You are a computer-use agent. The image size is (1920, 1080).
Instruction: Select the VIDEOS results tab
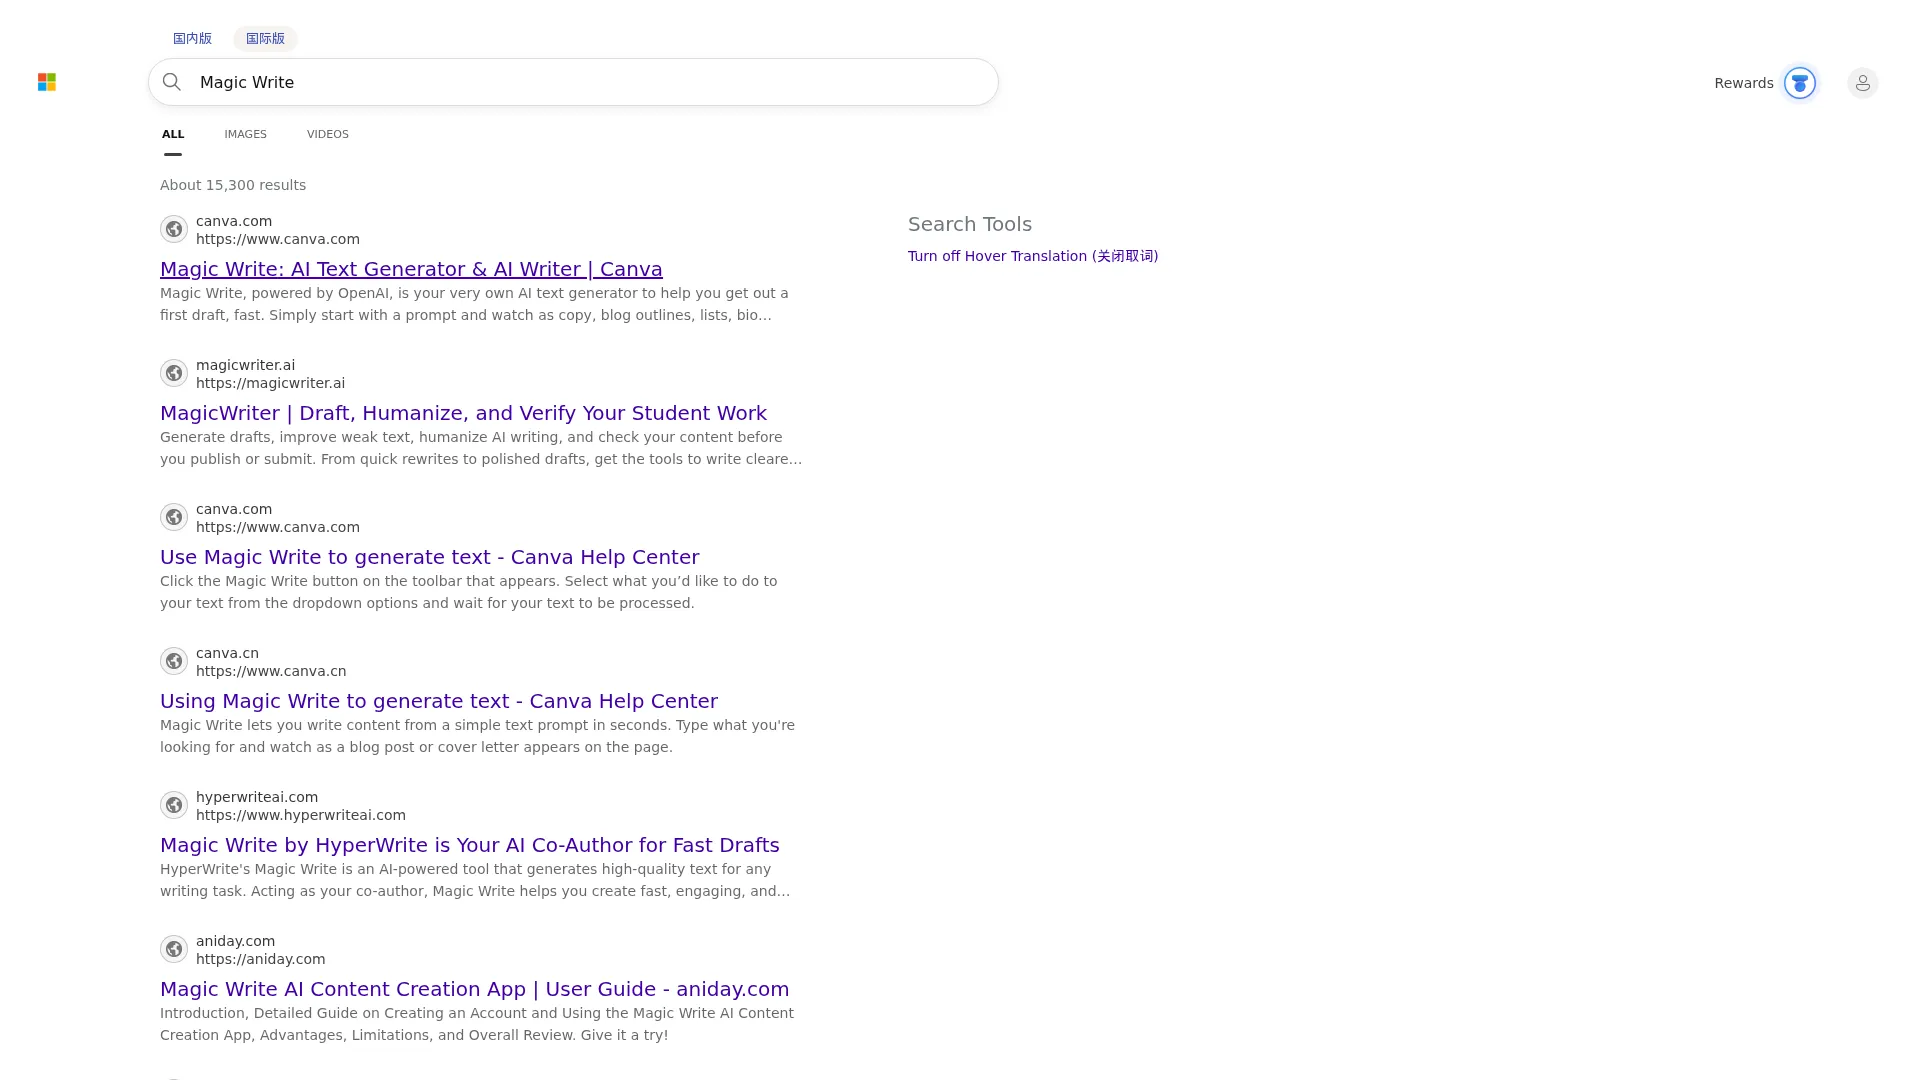click(328, 134)
